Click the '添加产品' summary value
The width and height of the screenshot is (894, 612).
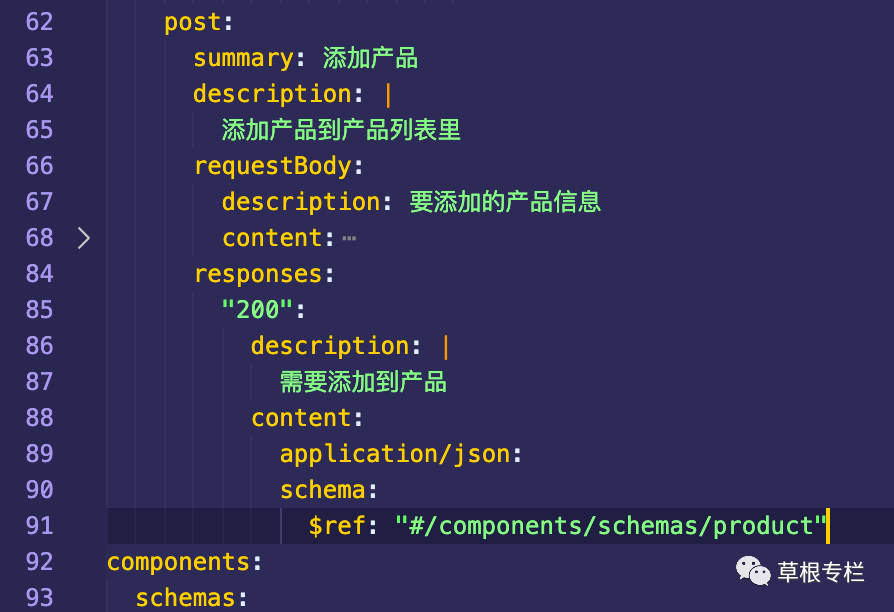(370, 58)
